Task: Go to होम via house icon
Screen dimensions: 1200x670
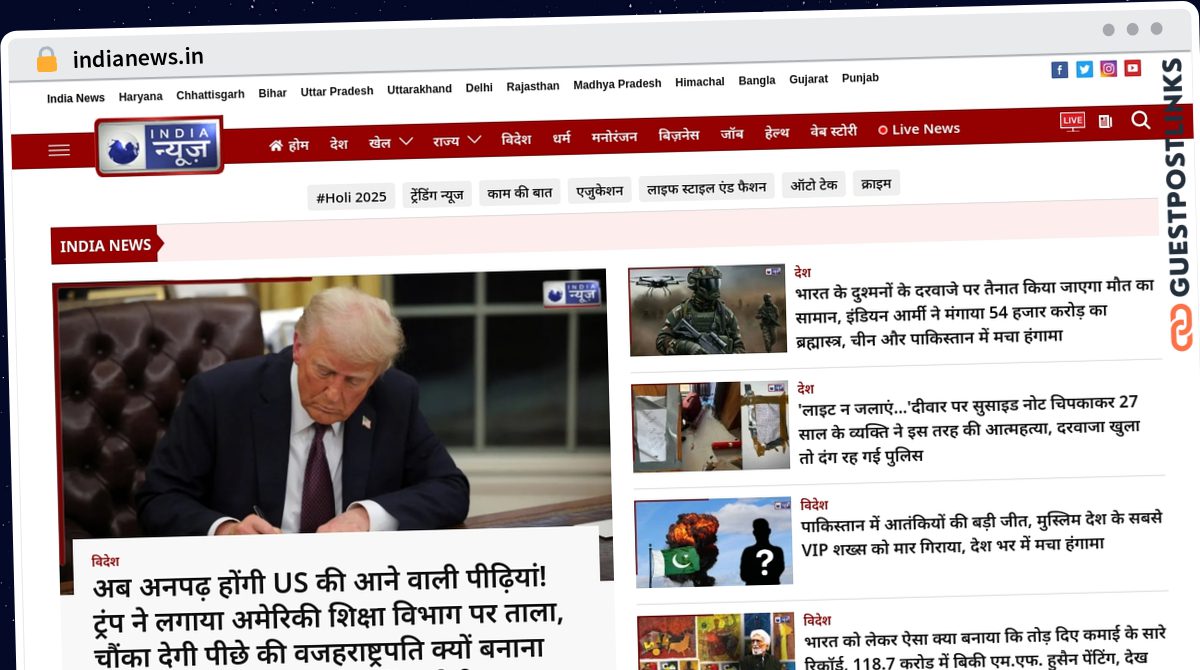Action: 288,145
